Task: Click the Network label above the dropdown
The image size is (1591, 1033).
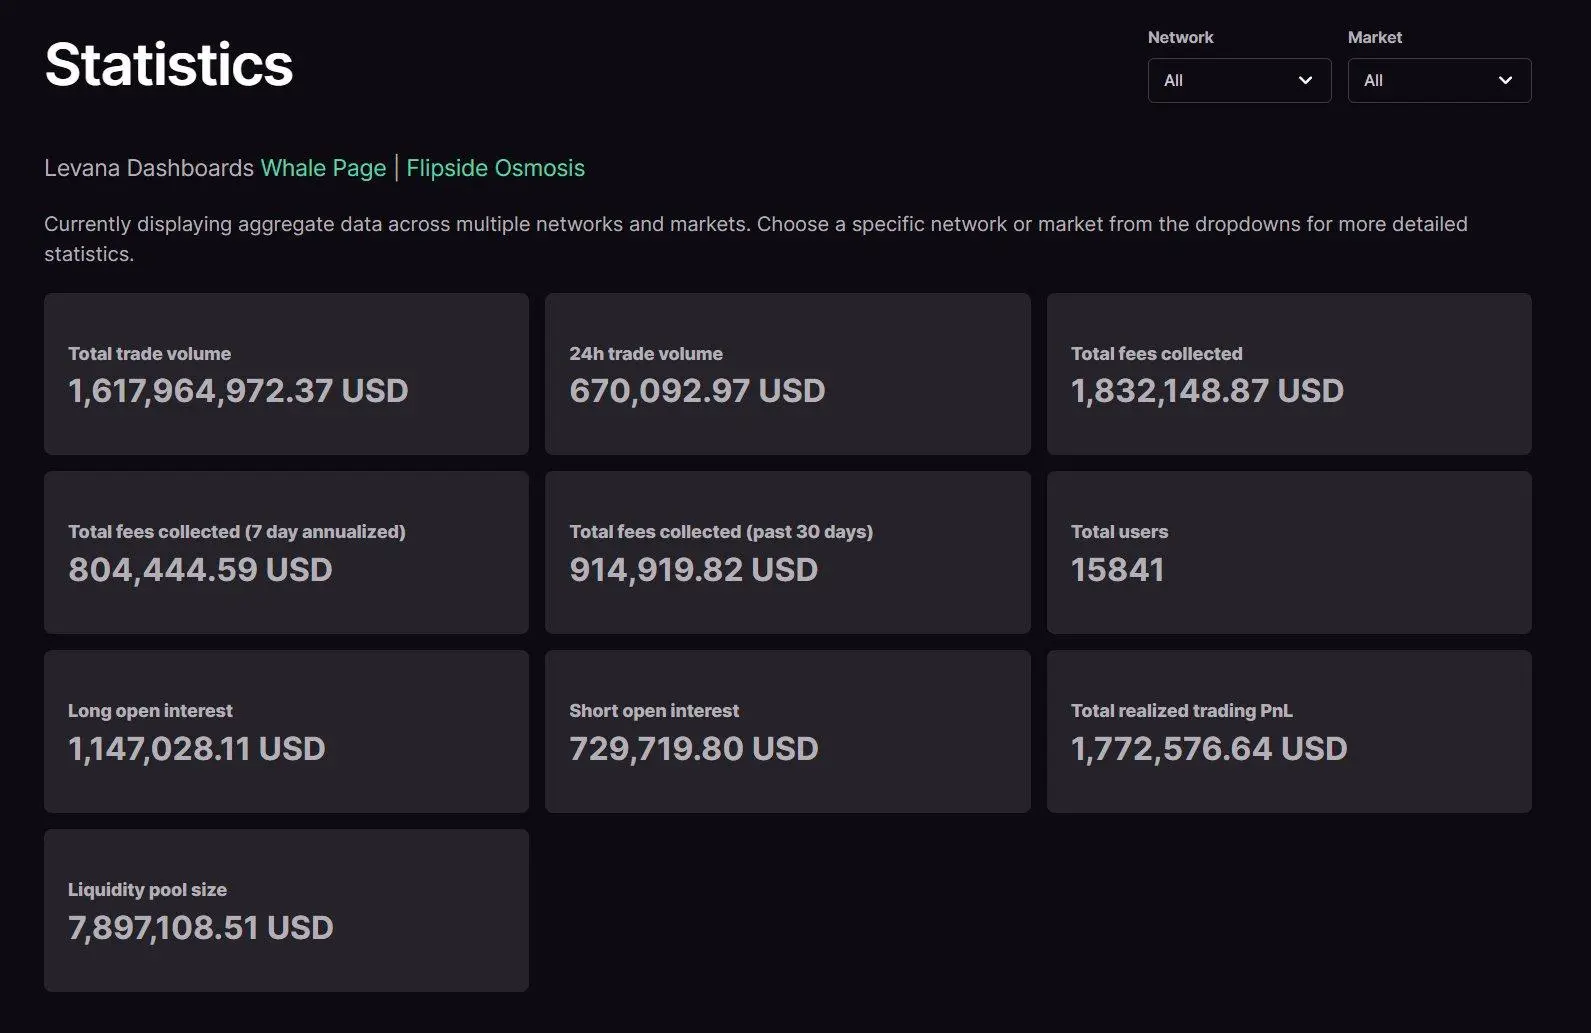Action: pyautogui.click(x=1180, y=37)
